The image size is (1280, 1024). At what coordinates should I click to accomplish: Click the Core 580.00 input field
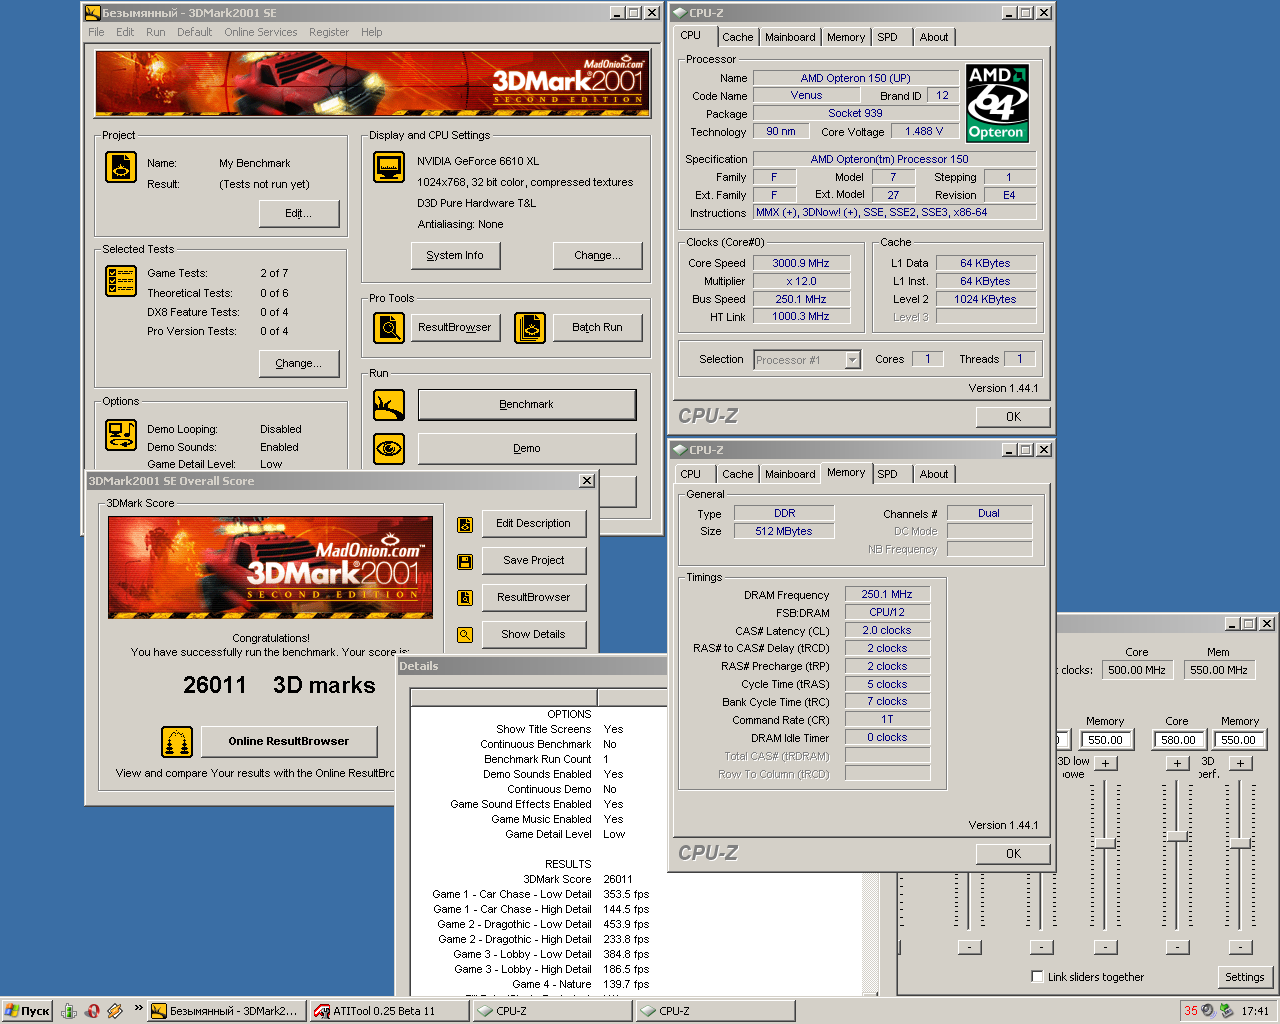click(1178, 740)
